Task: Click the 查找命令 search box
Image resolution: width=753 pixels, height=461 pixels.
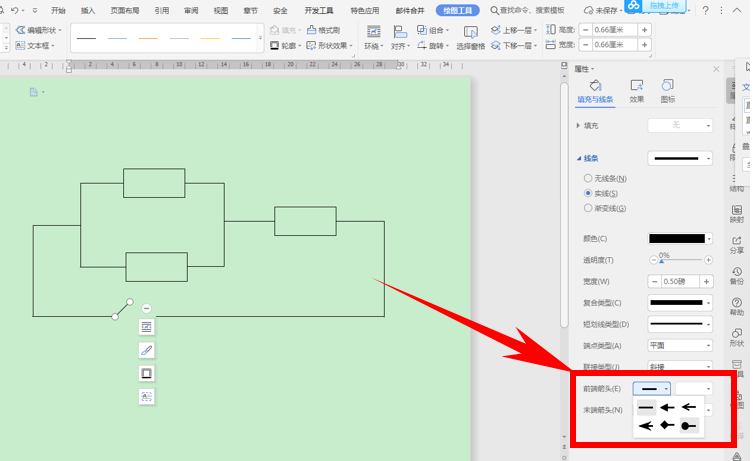Action: (527, 10)
